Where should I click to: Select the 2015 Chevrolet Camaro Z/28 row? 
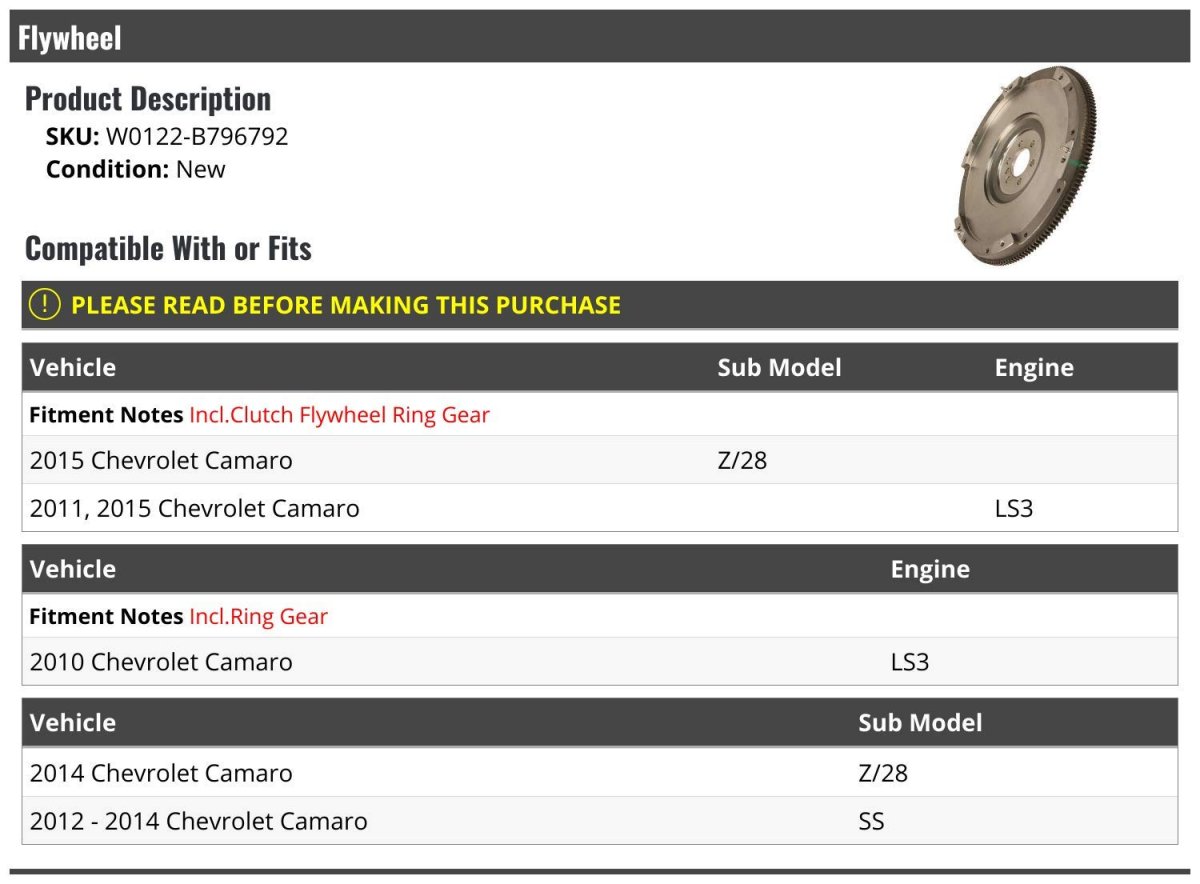(x=600, y=460)
